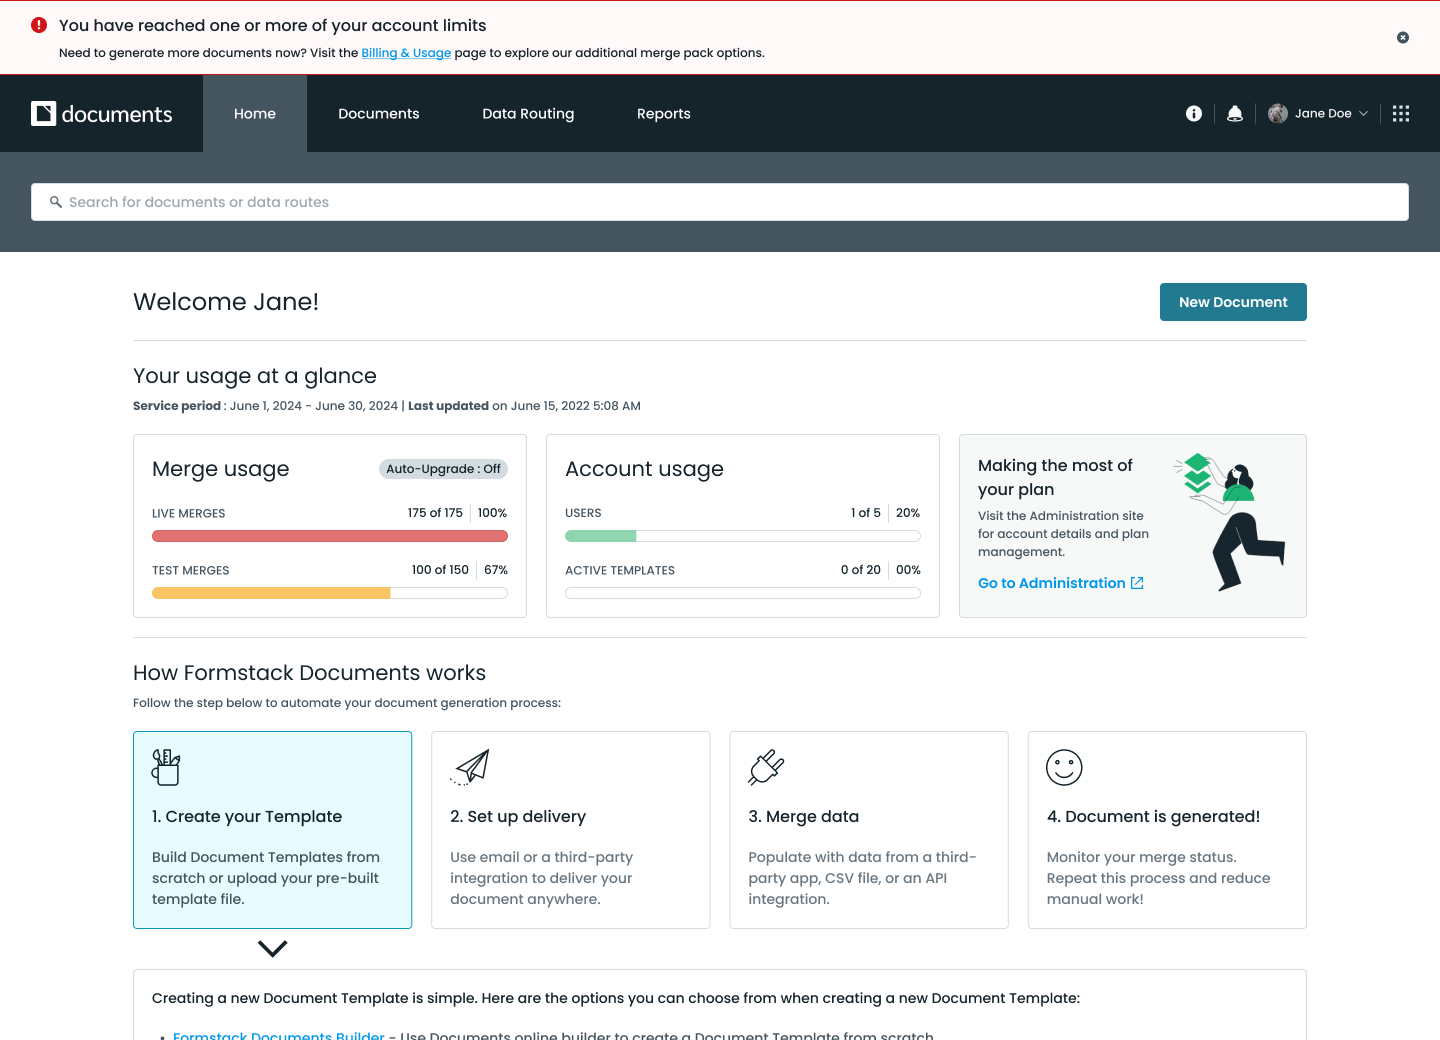This screenshot has height=1040, width=1440.
Task: Toggle the Auto-Upgrade Off badge
Action: (443, 469)
